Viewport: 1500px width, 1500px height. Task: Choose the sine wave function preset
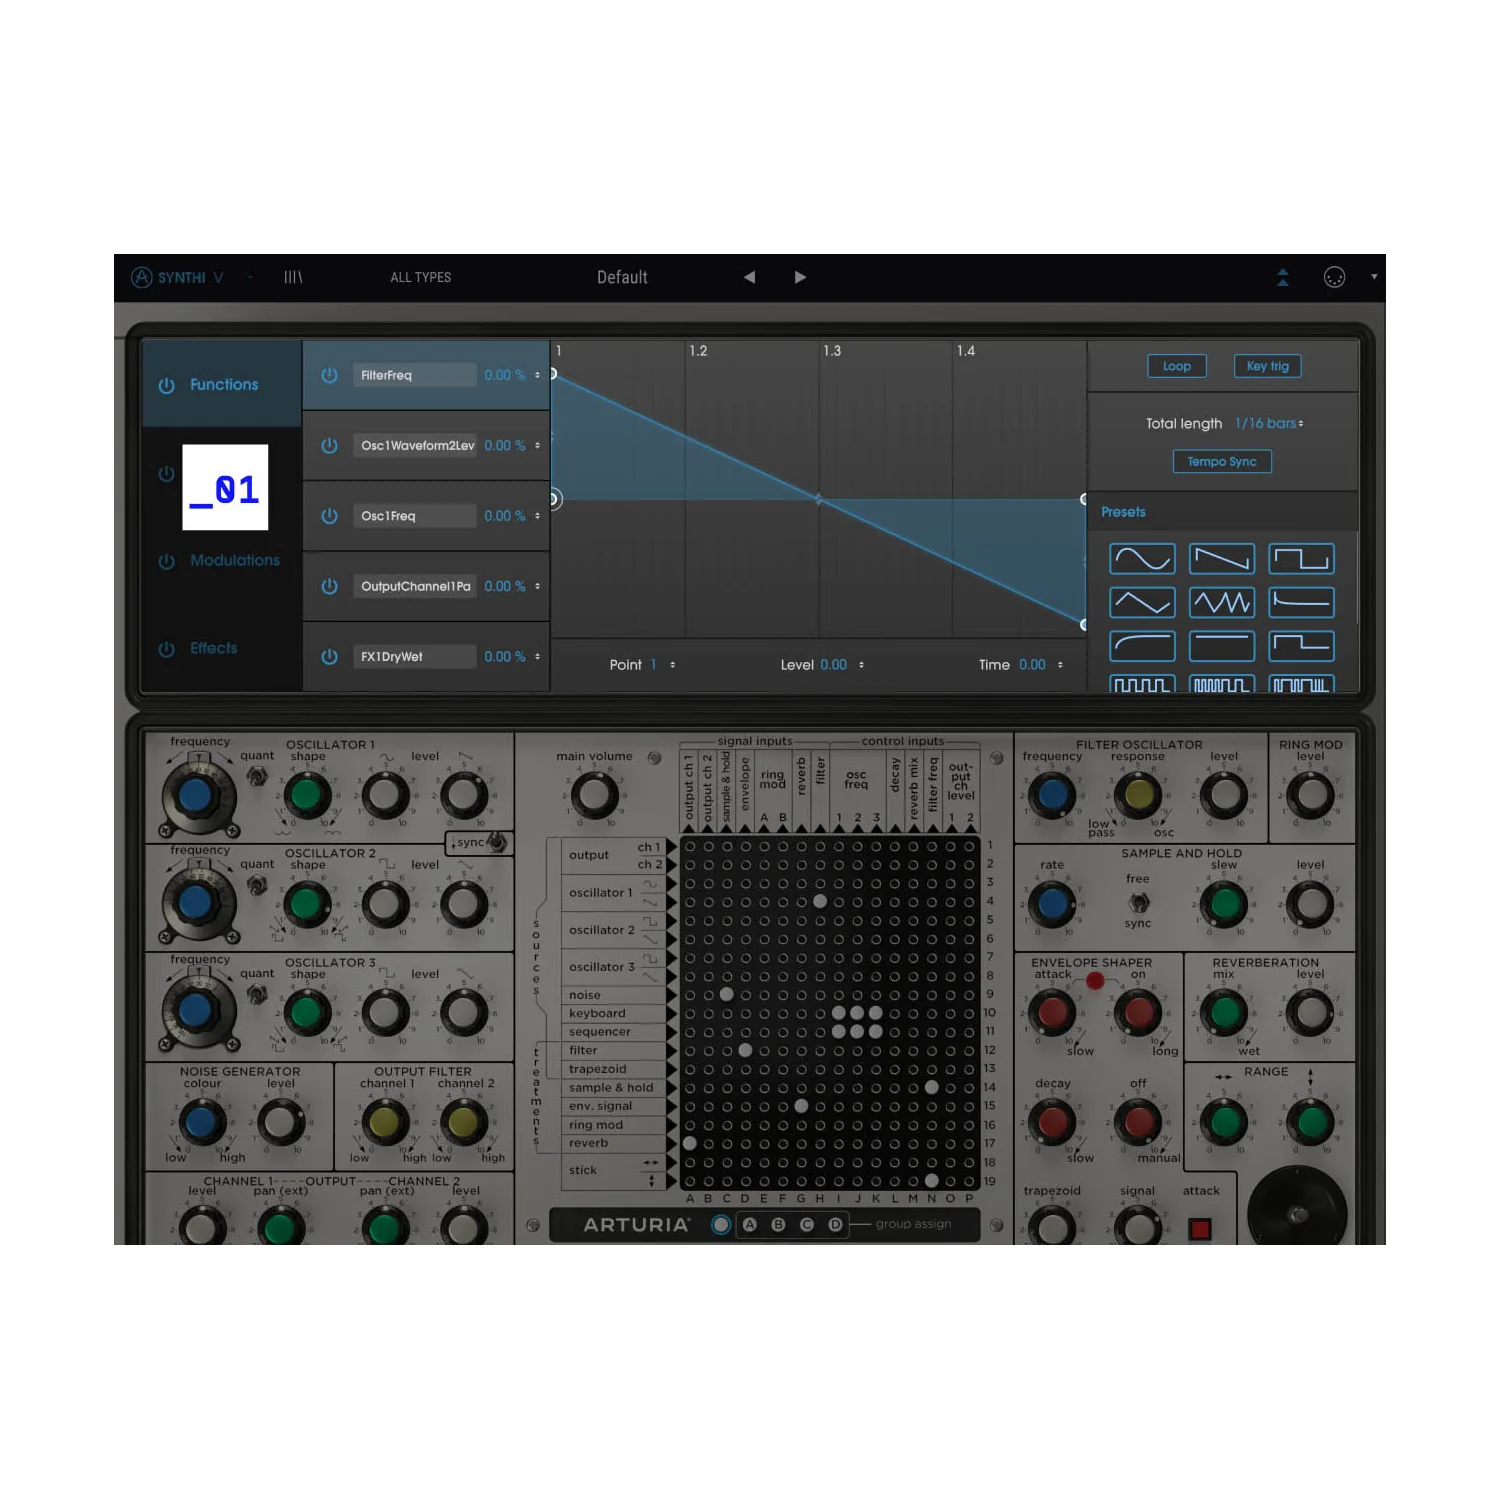point(1142,558)
